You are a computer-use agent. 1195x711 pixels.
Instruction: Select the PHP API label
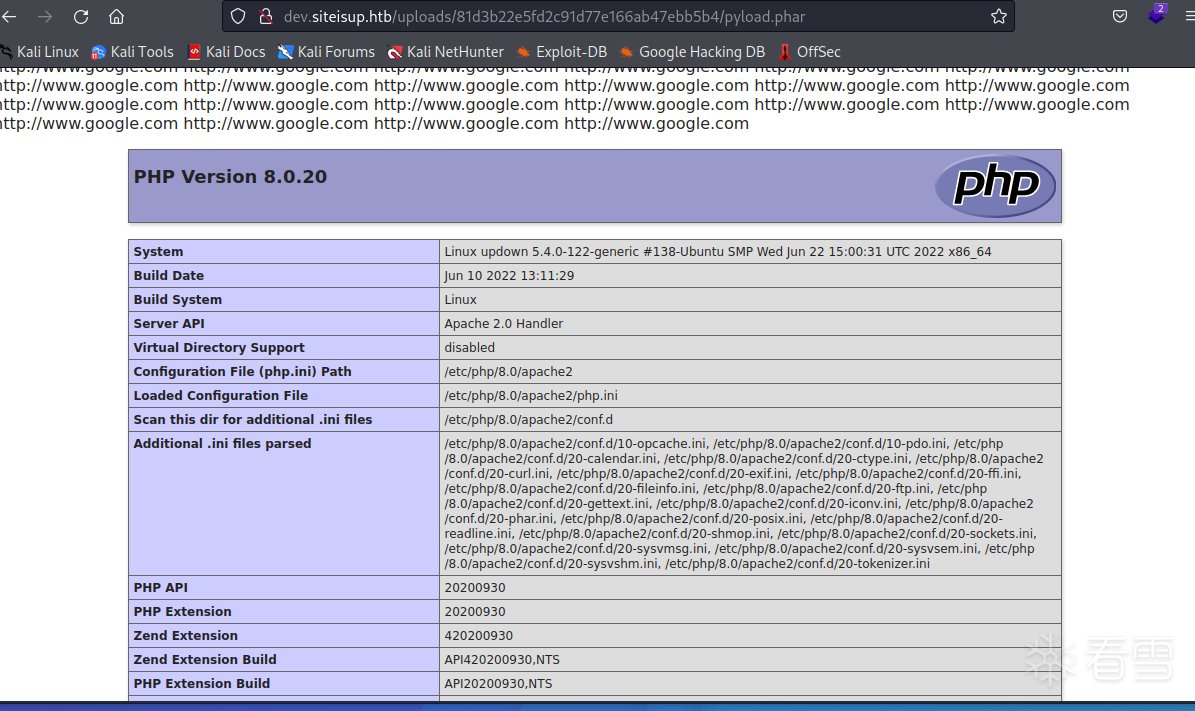[160, 588]
